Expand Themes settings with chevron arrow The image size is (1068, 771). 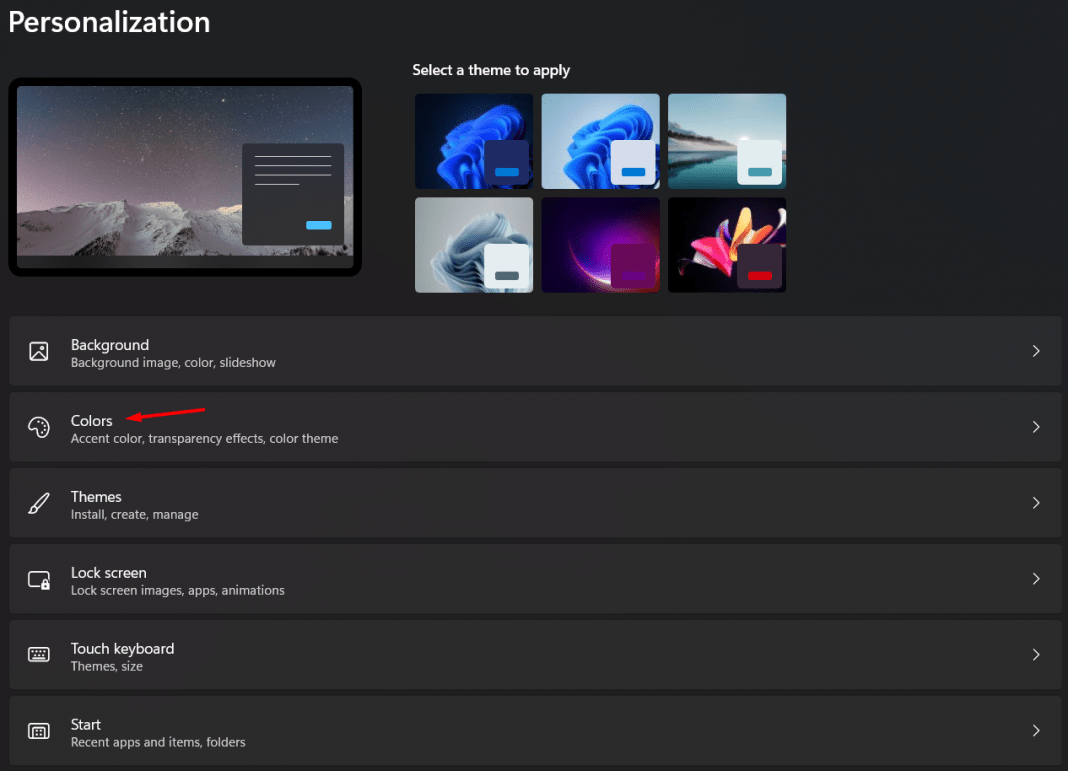(x=1036, y=503)
